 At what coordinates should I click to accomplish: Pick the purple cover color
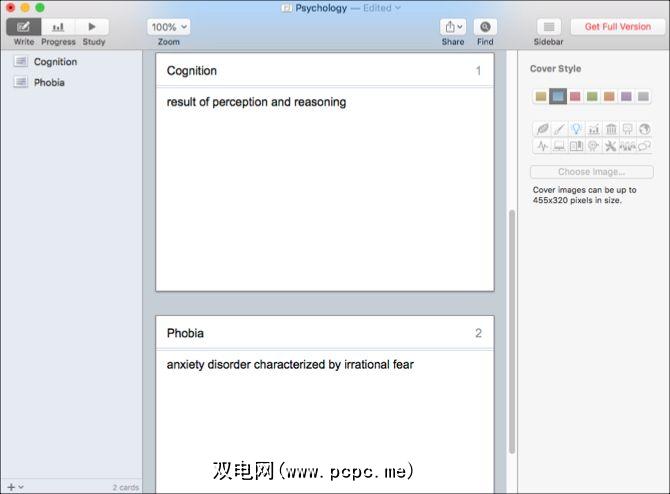tap(626, 96)
